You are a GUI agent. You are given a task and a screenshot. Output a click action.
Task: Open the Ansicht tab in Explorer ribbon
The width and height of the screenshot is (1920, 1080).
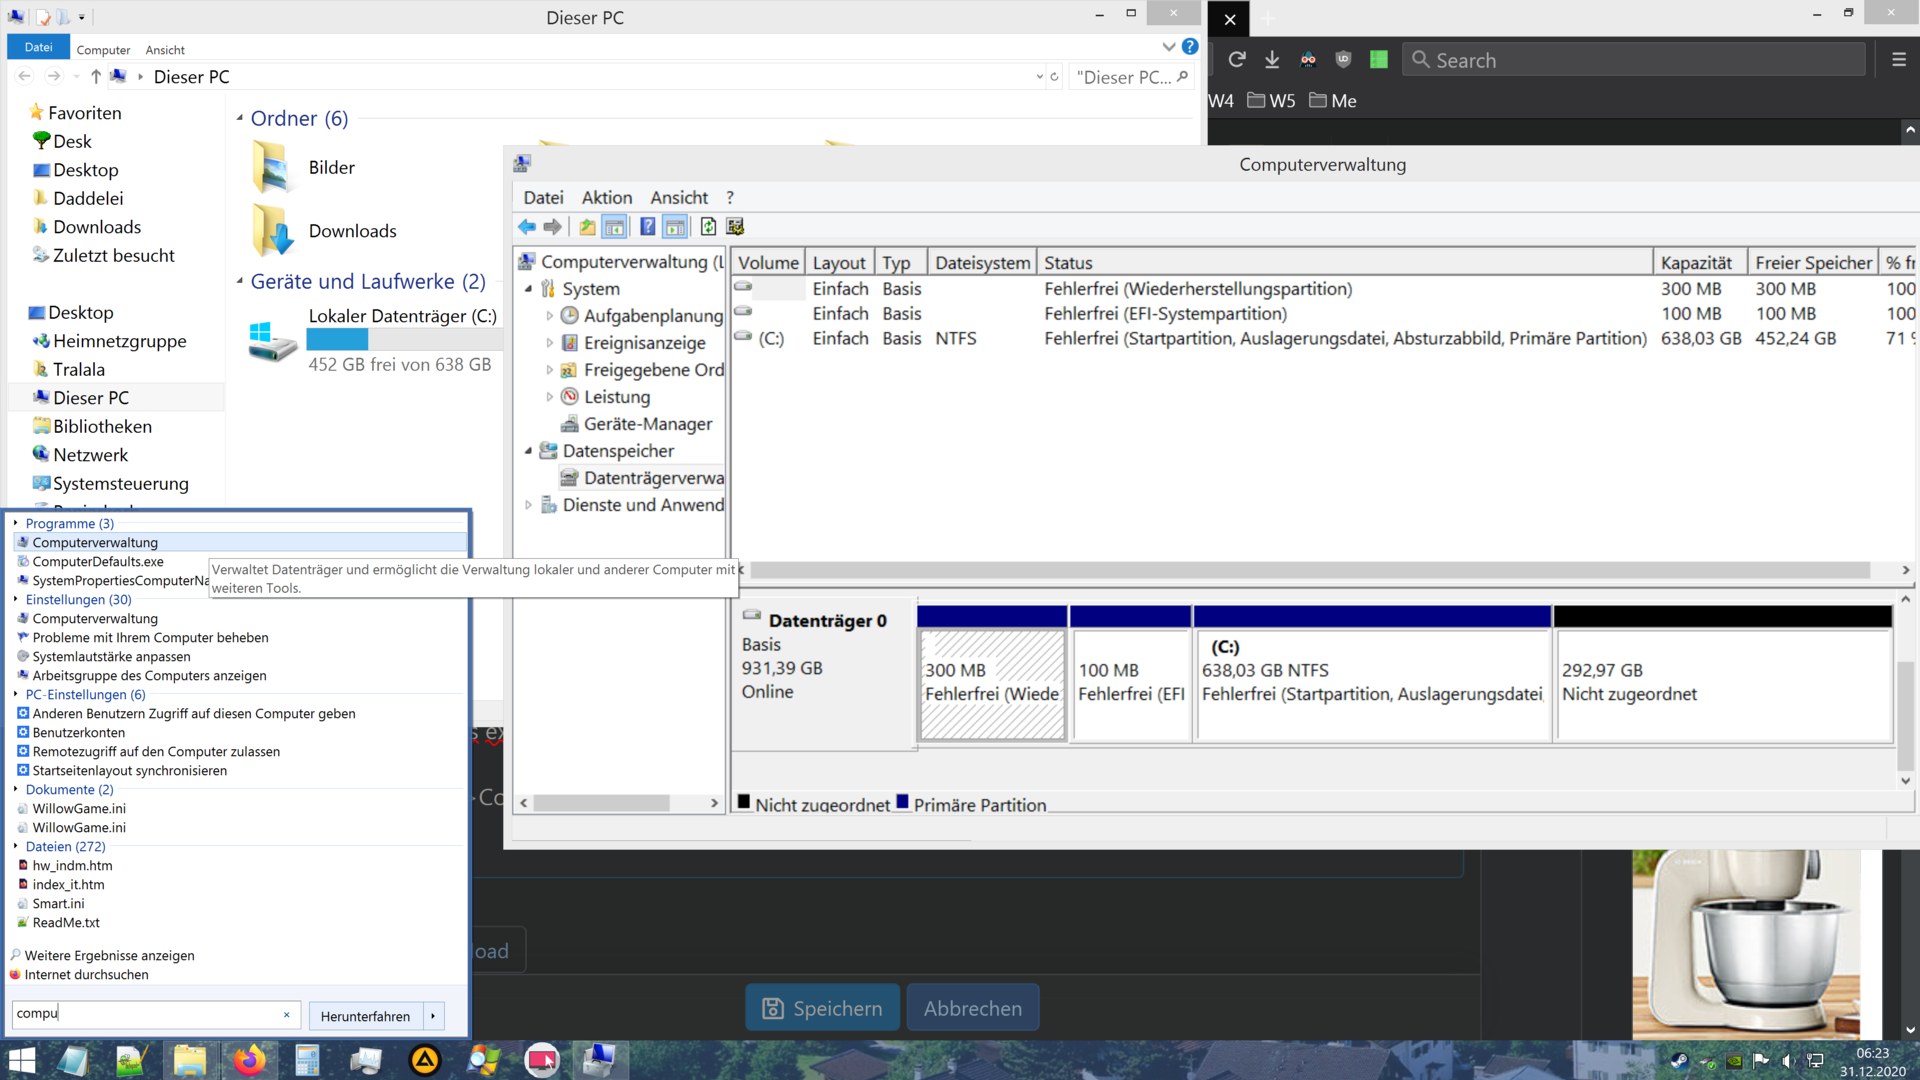165,50
